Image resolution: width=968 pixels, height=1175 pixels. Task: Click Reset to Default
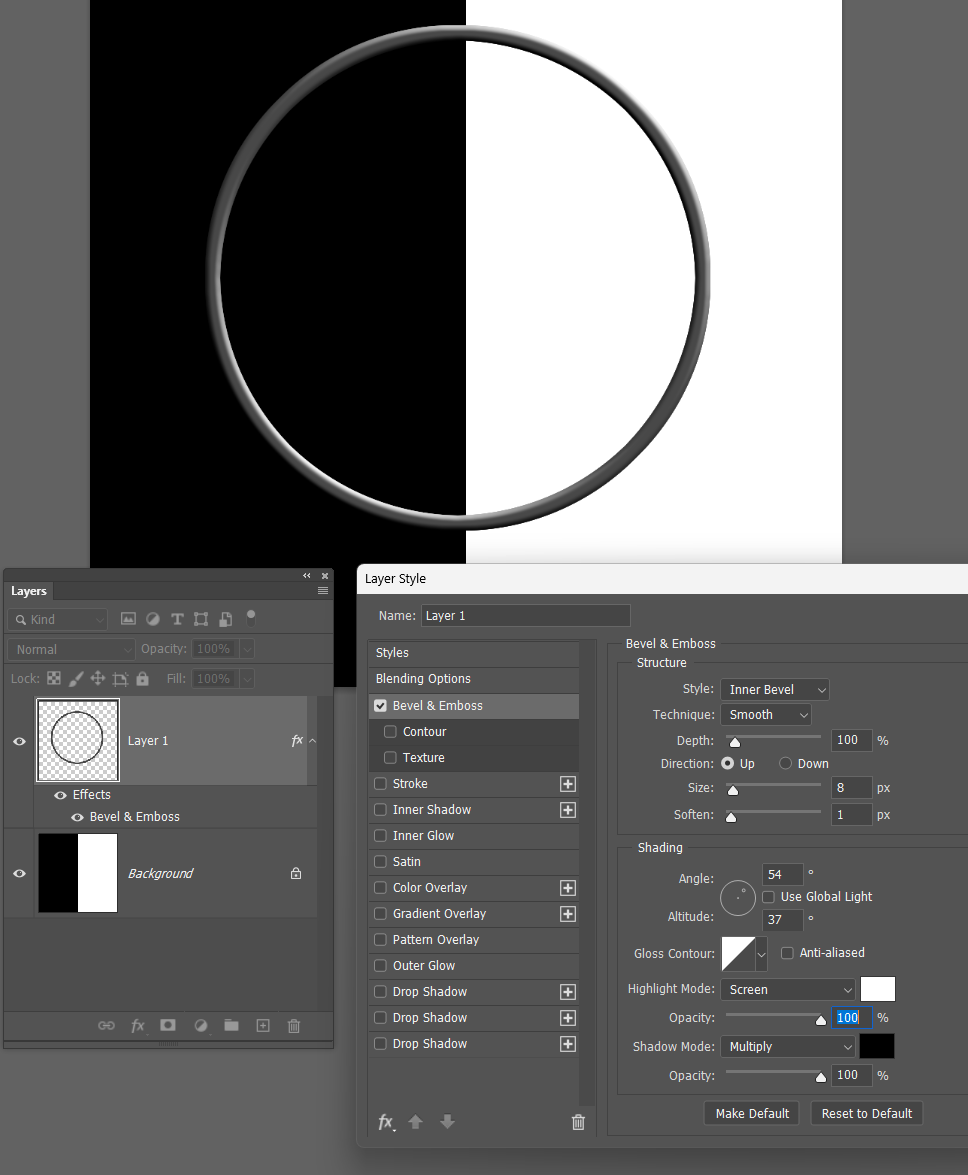coord(866,1113)
